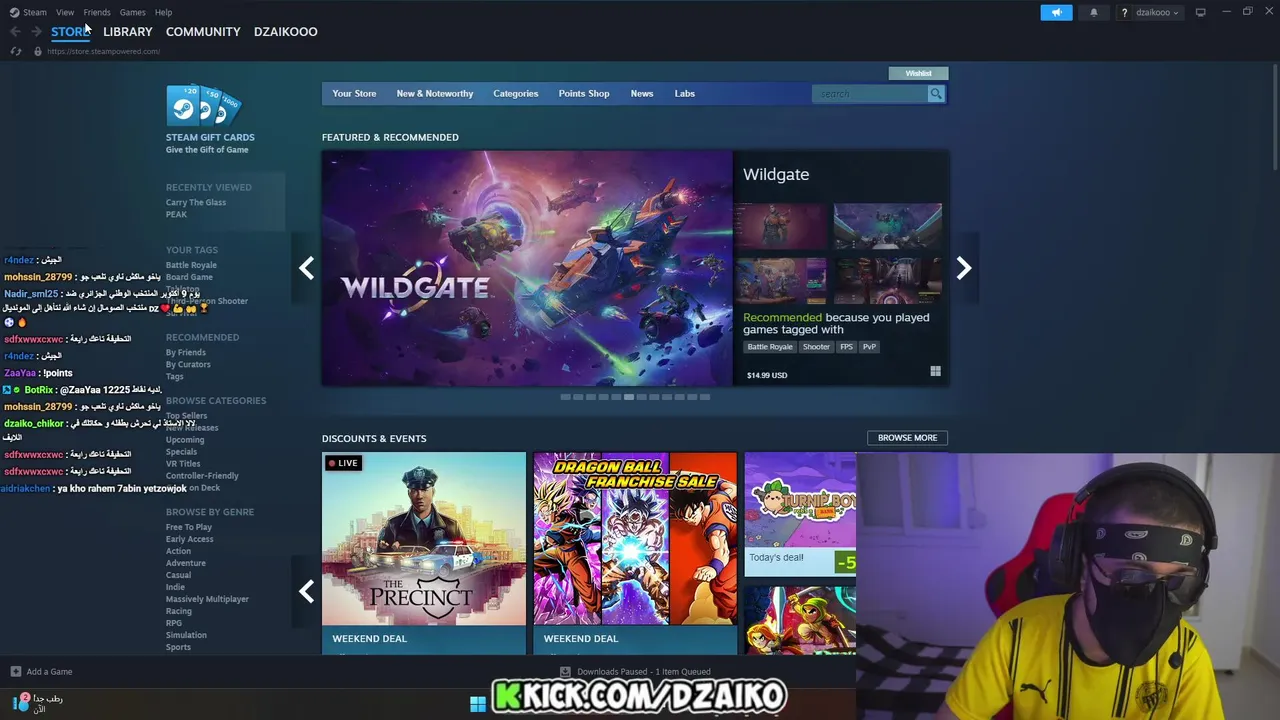This screenshot has width=1280, height=720.
Task: Open the Games menu
Action: pyautogui.click(x=132, y=12)
